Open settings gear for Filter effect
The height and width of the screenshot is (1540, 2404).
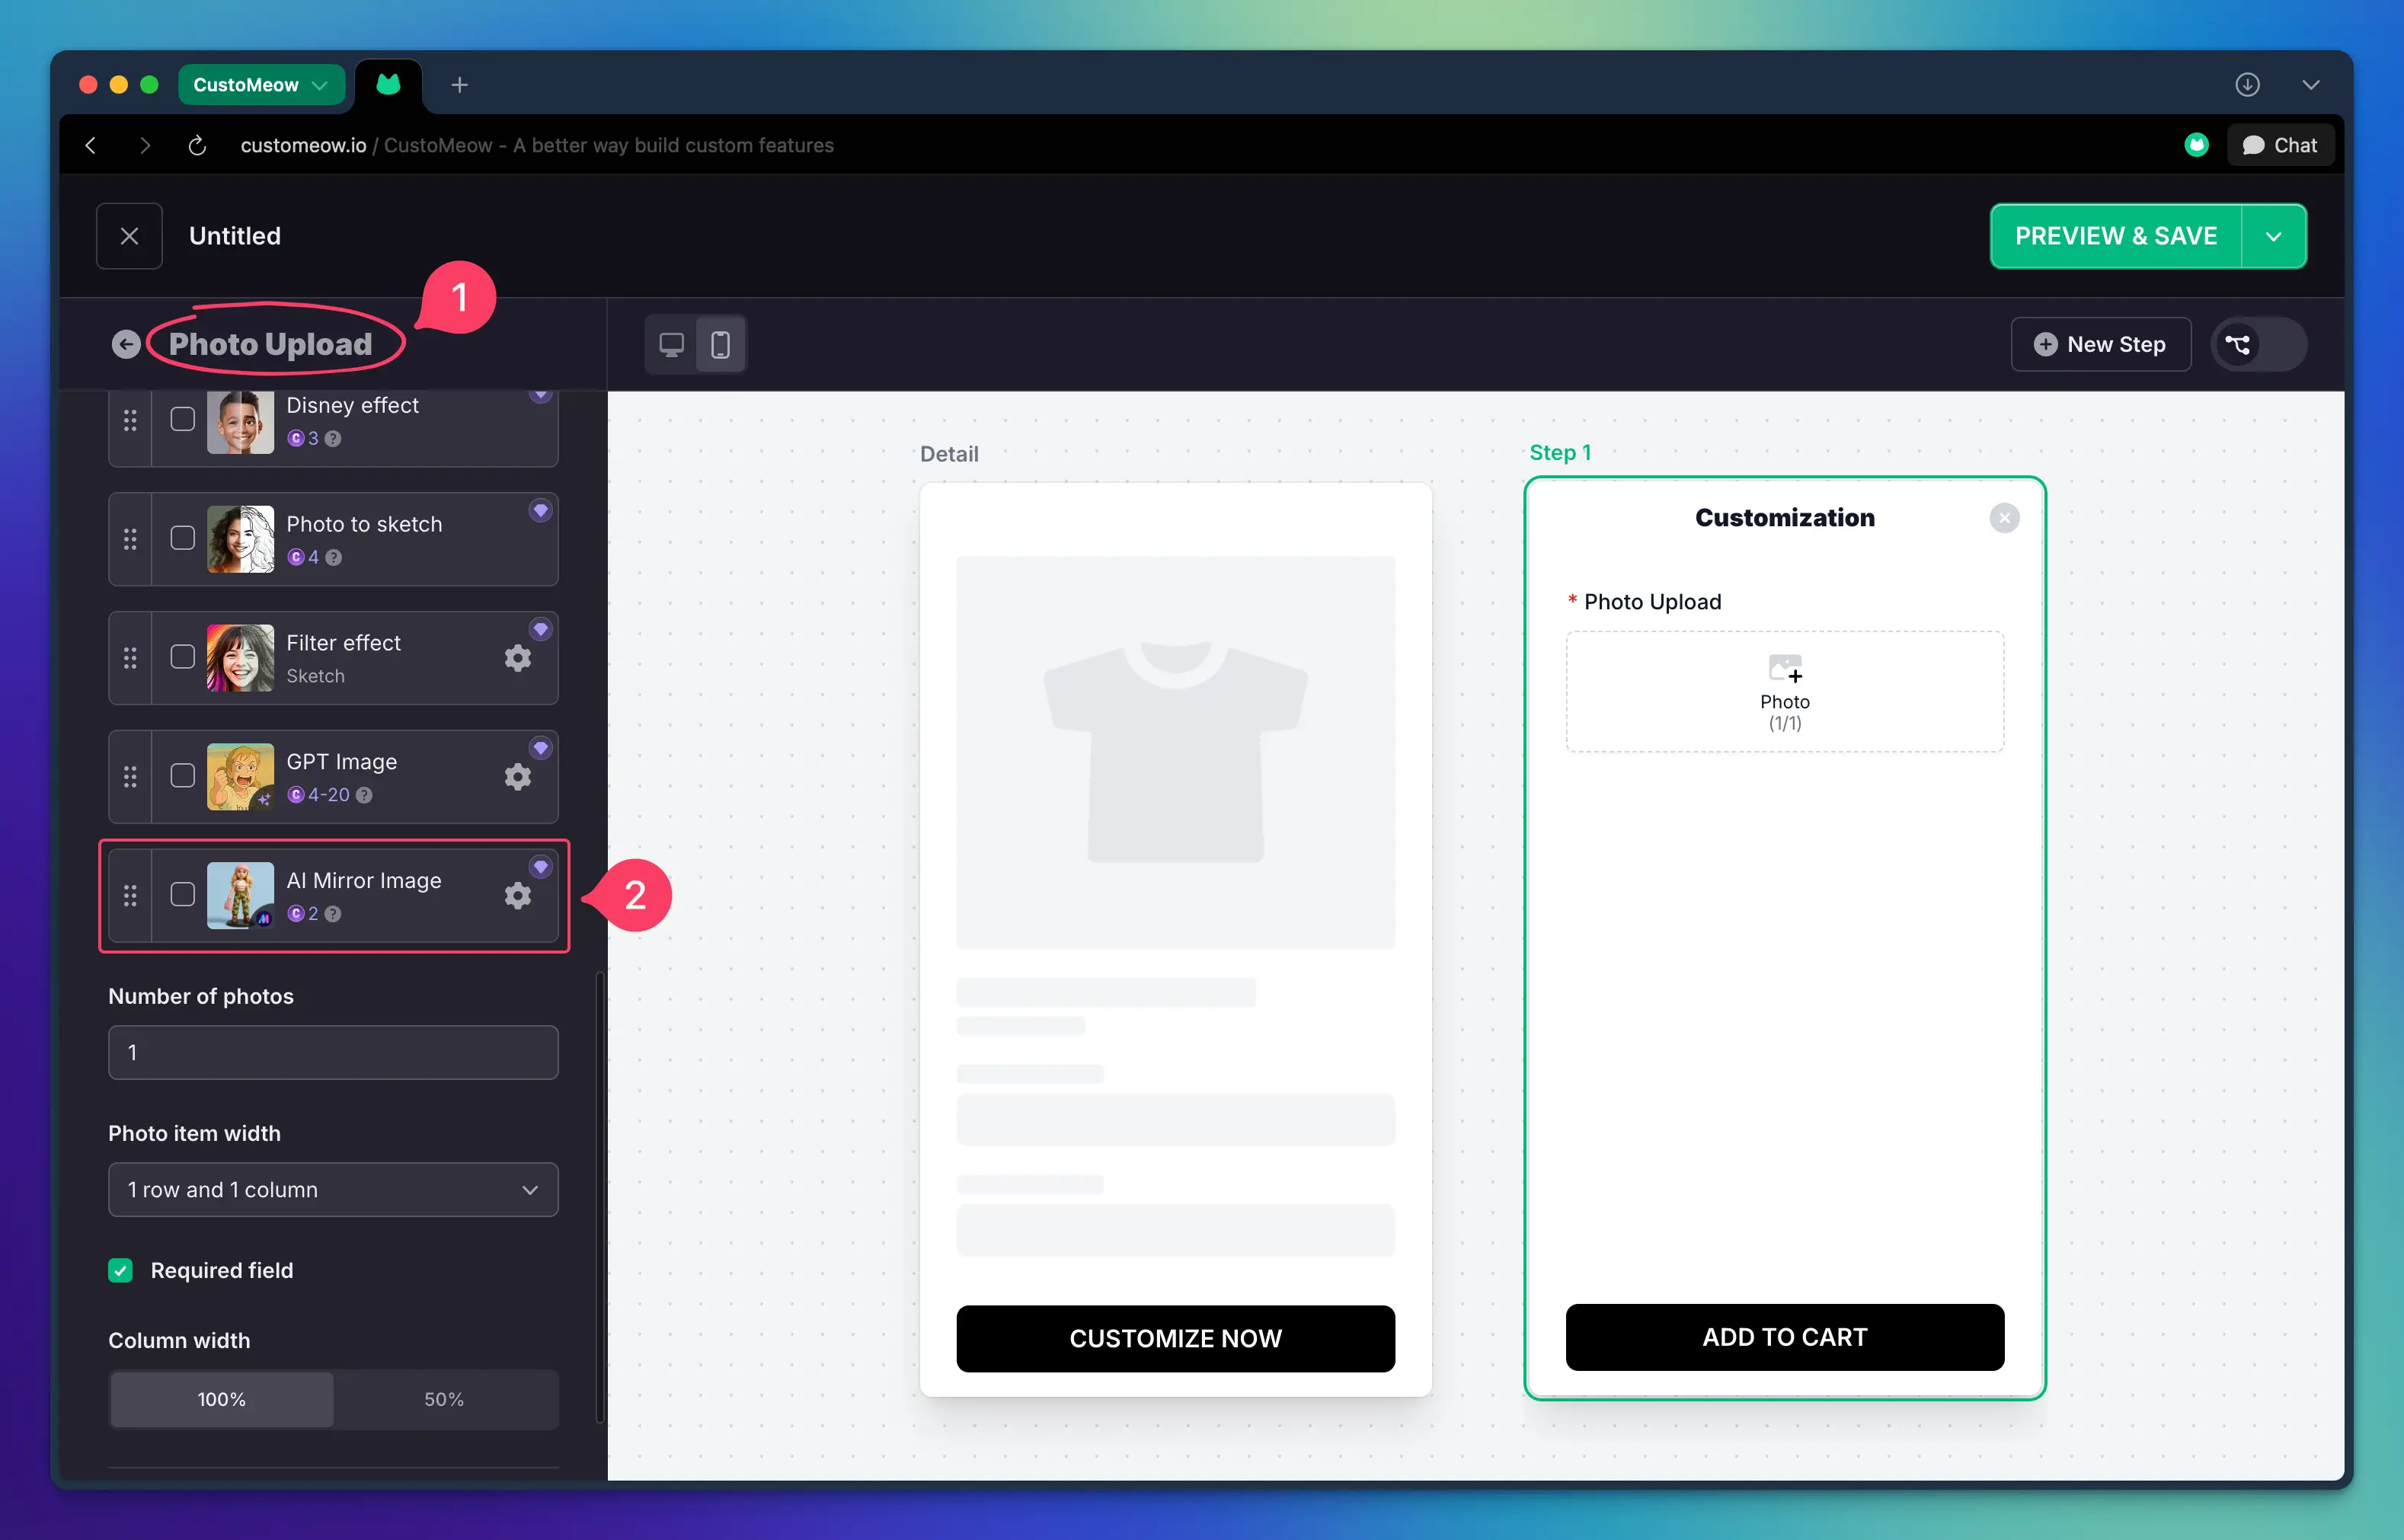coord(517,658)
